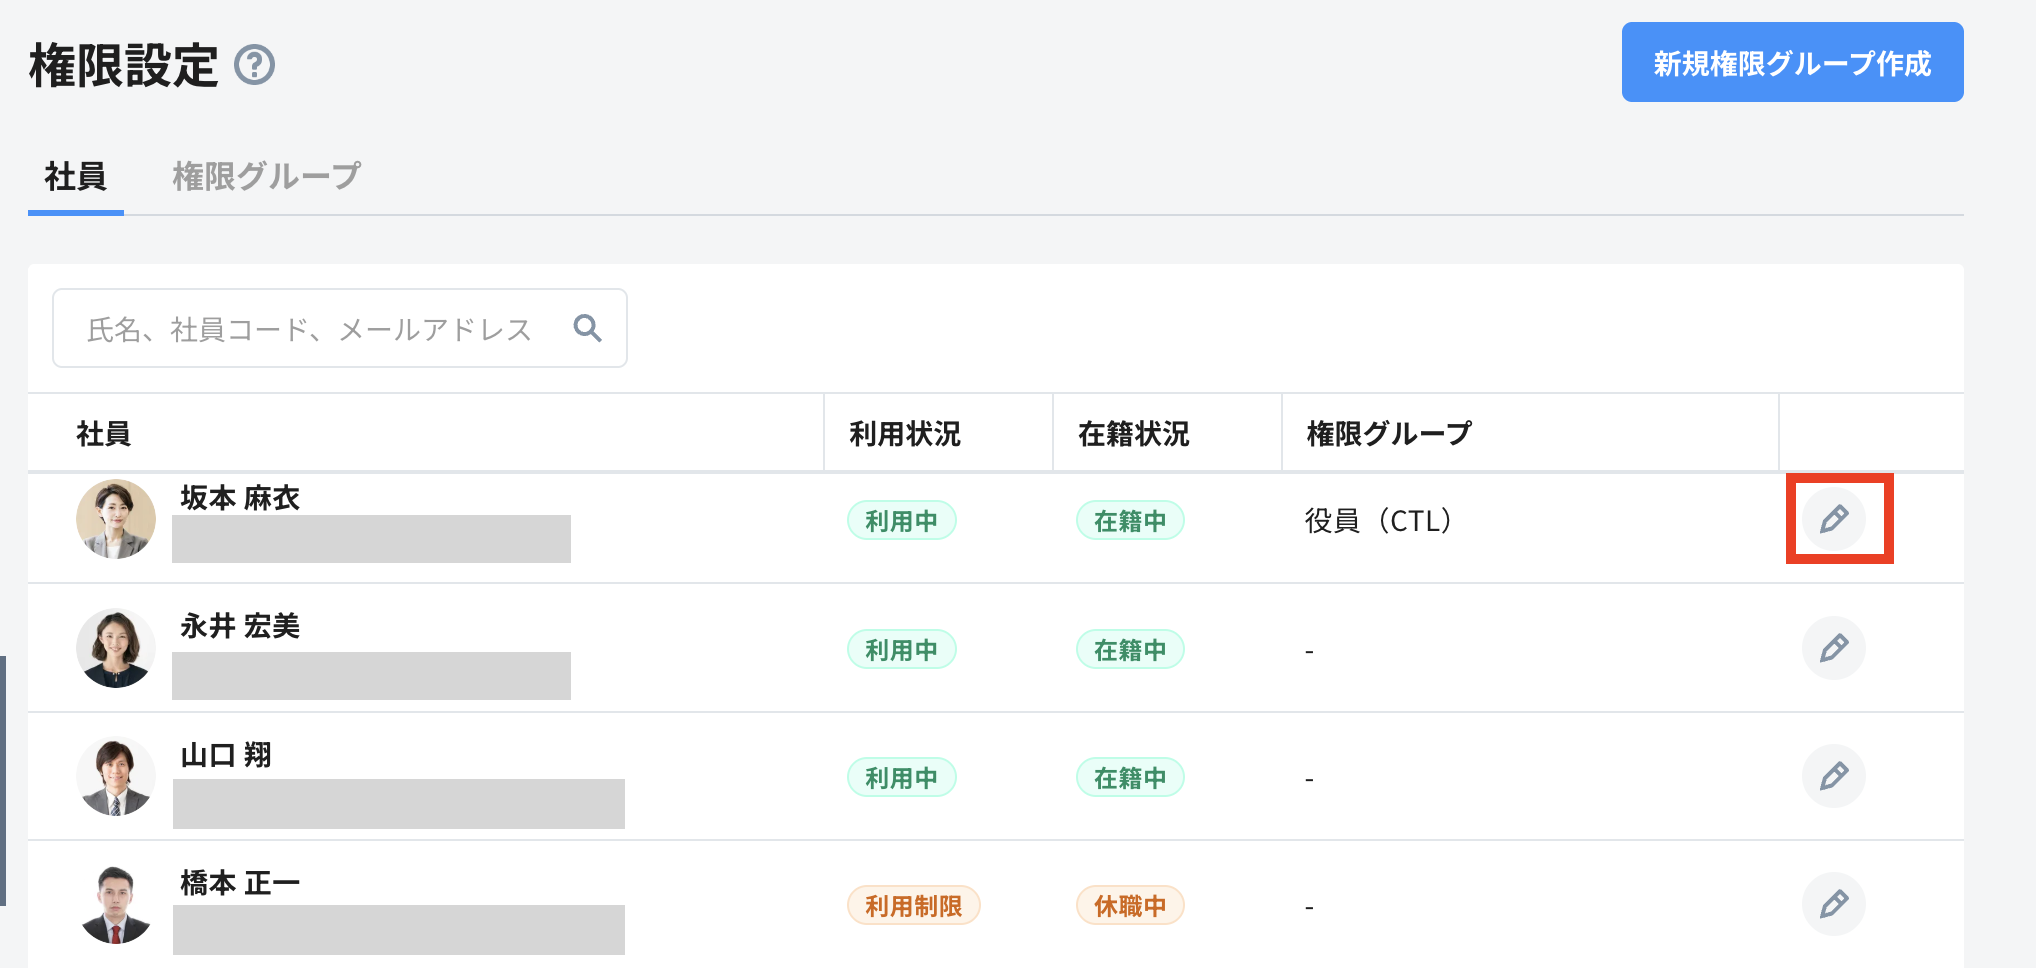Click the 休職中 badge for 橋本 正一
Image resolution: width=2036 pixels, height=968 pixels.
tap(1130, 905)
